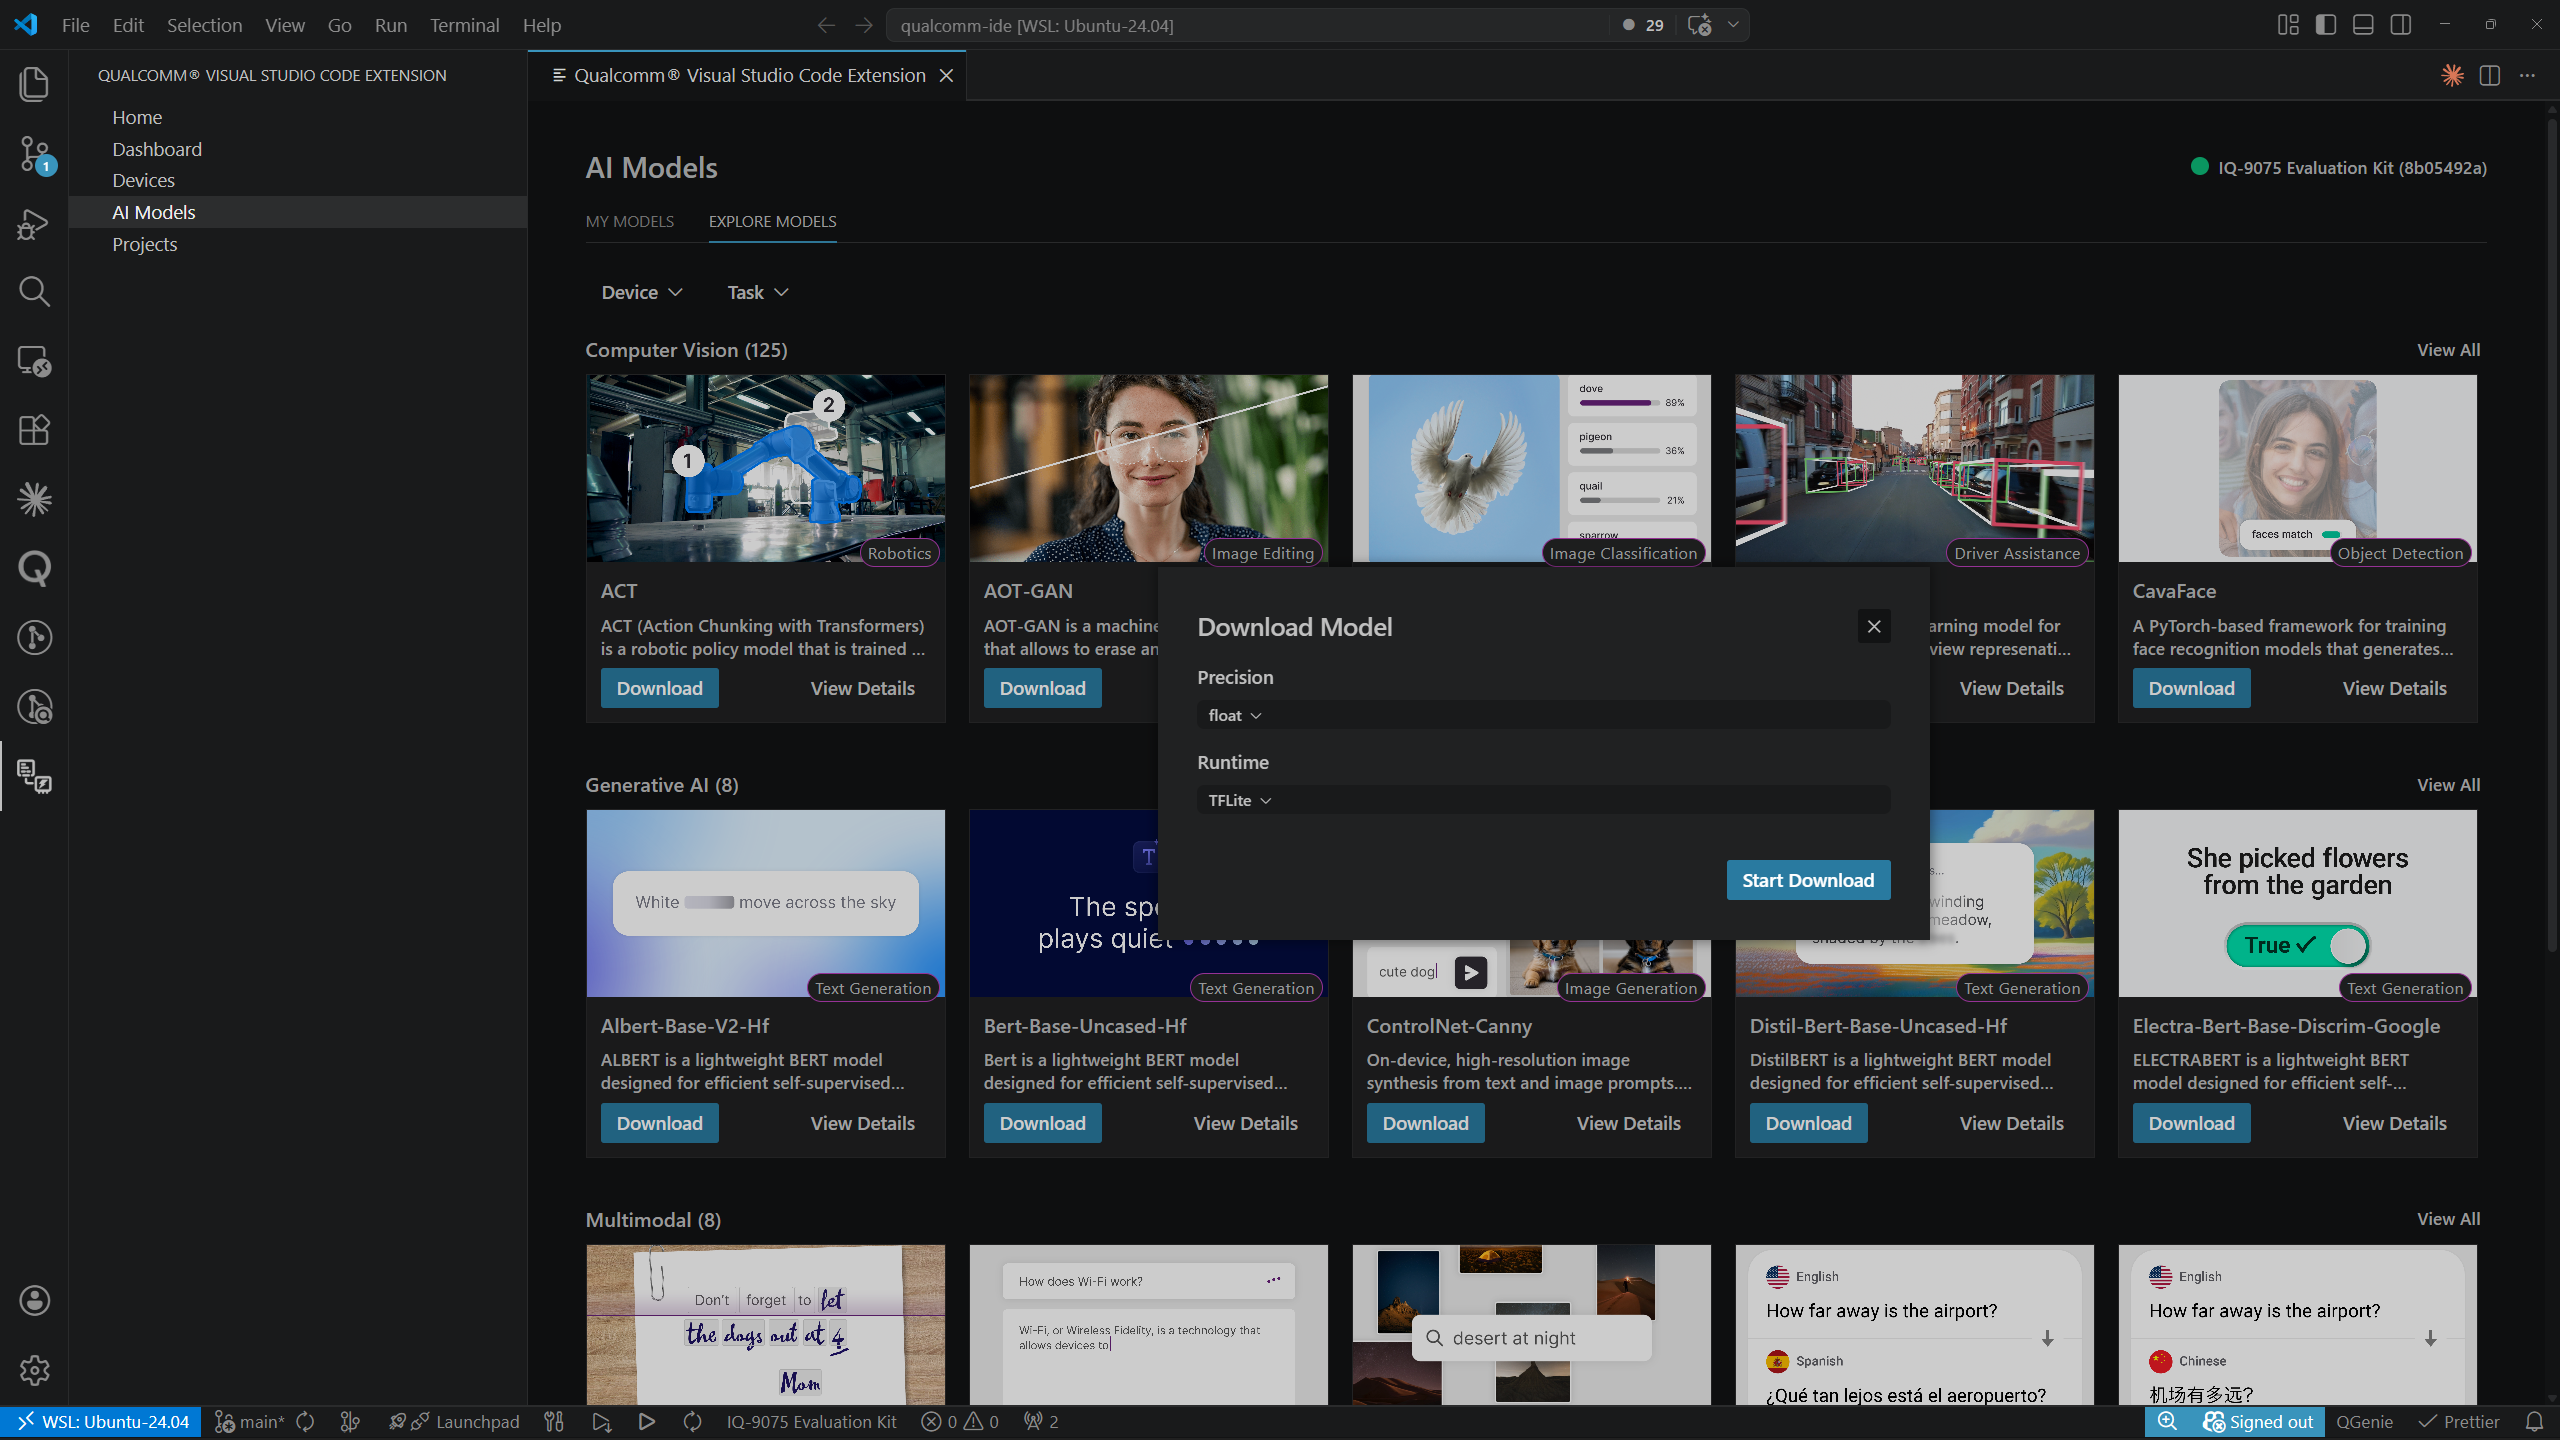Open the active Qualcomm extension sidebar icon
The image size is (2560, 1440).
(x=34, y=776)
